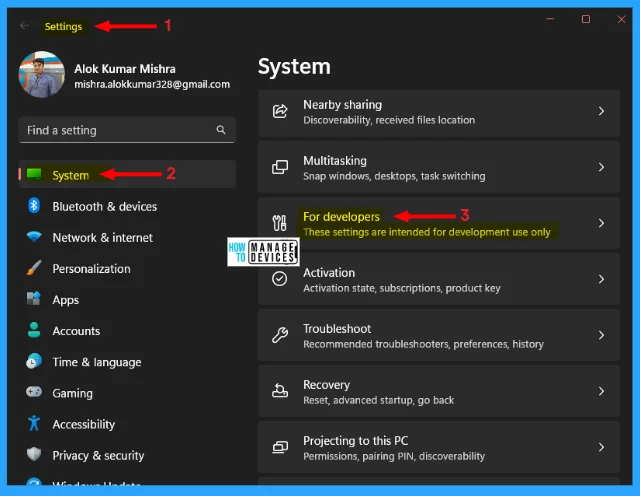Click the user profile picture

click(42, 74)
